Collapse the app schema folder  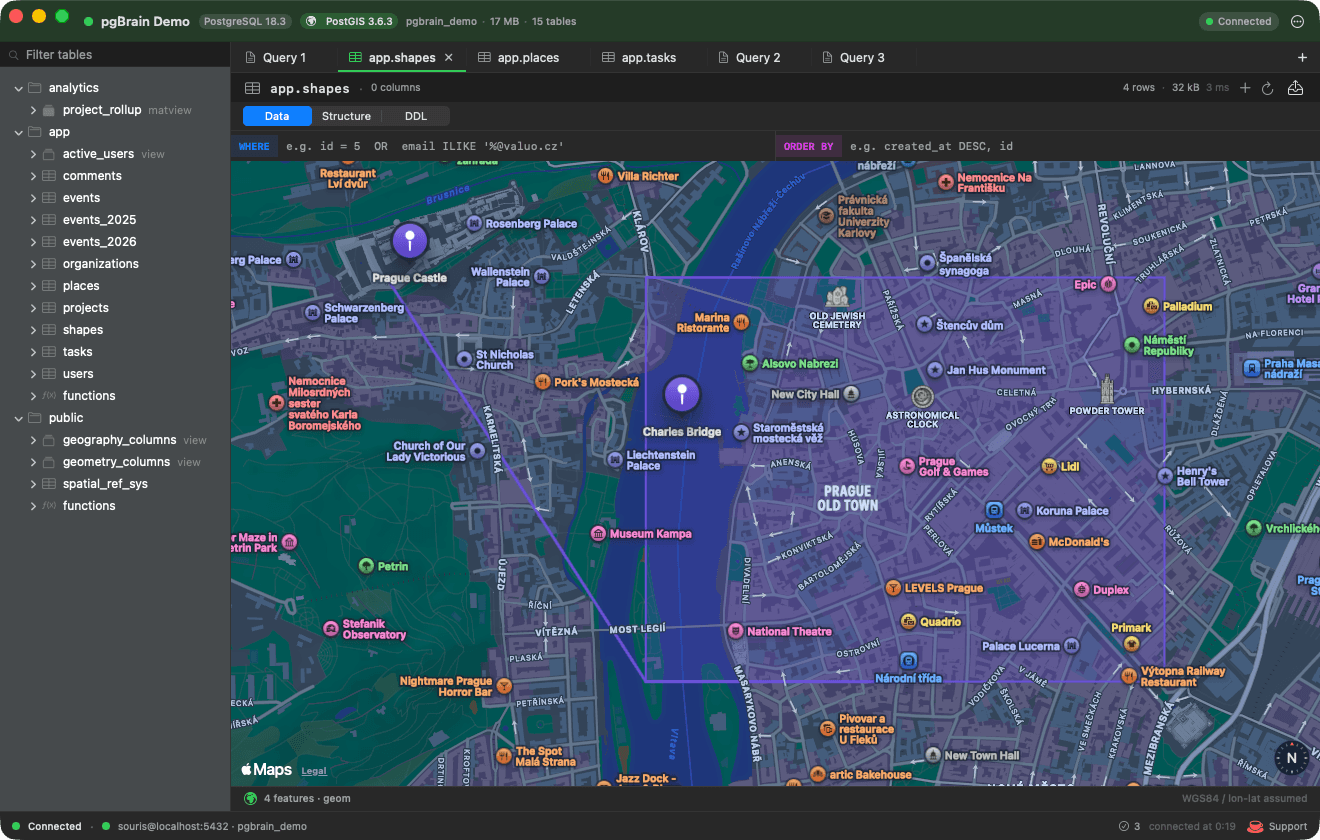tap(18, 132)
